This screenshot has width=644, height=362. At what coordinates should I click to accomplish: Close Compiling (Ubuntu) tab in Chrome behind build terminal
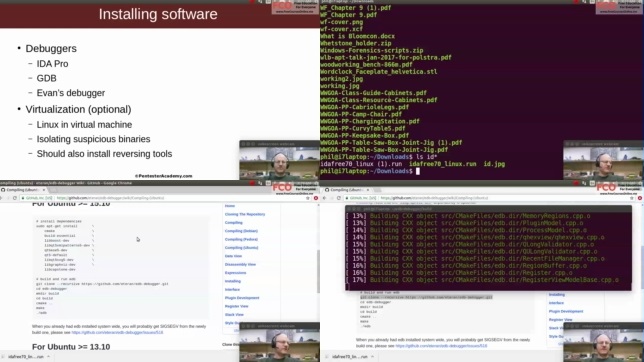pyautogui.click(x=368, y=190)
